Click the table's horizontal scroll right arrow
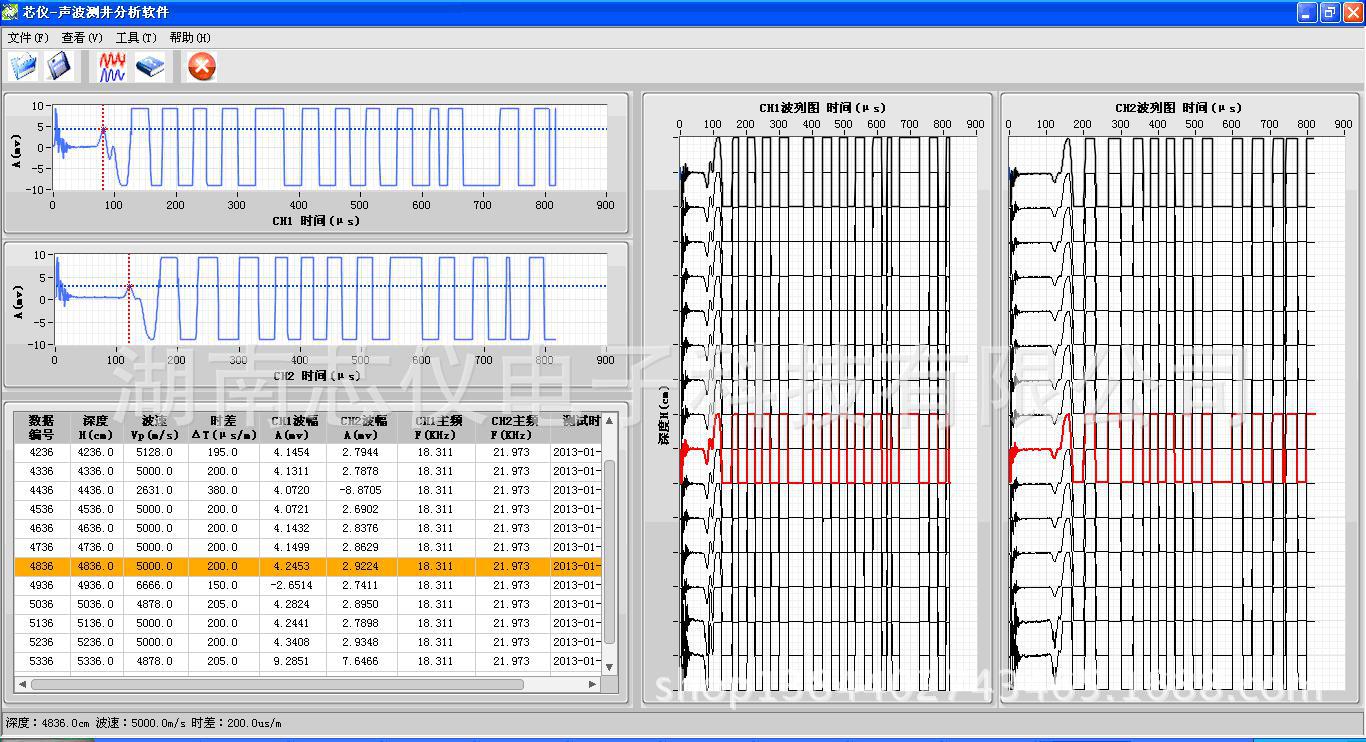Viewport: 1366px width, 742px height. pyautogui.click(x=592, y=685)
